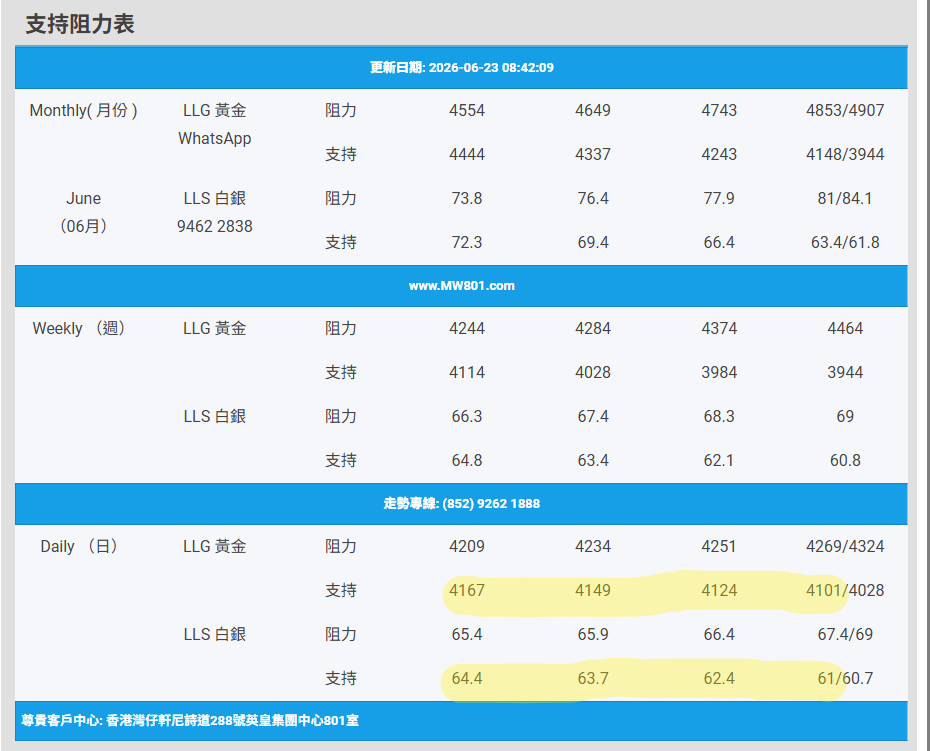The width and height of the screenshot is (930, 751).
Task: Select weekly silver resistance value 66.3
Action: point(467,416)
